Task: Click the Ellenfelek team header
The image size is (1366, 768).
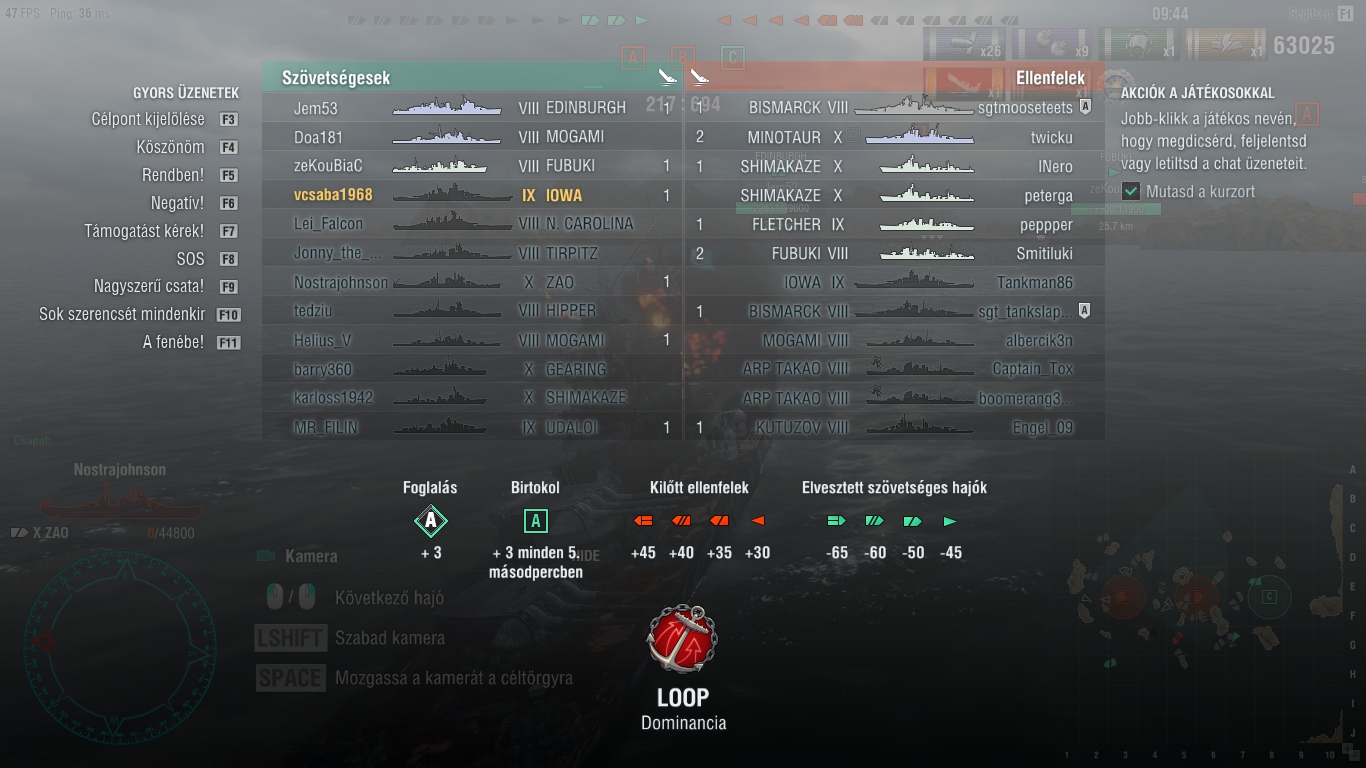Action: [895, 77]
